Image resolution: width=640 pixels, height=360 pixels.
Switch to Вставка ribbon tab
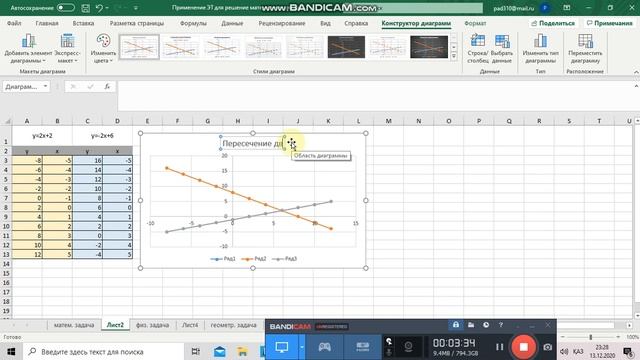[83, 23]
